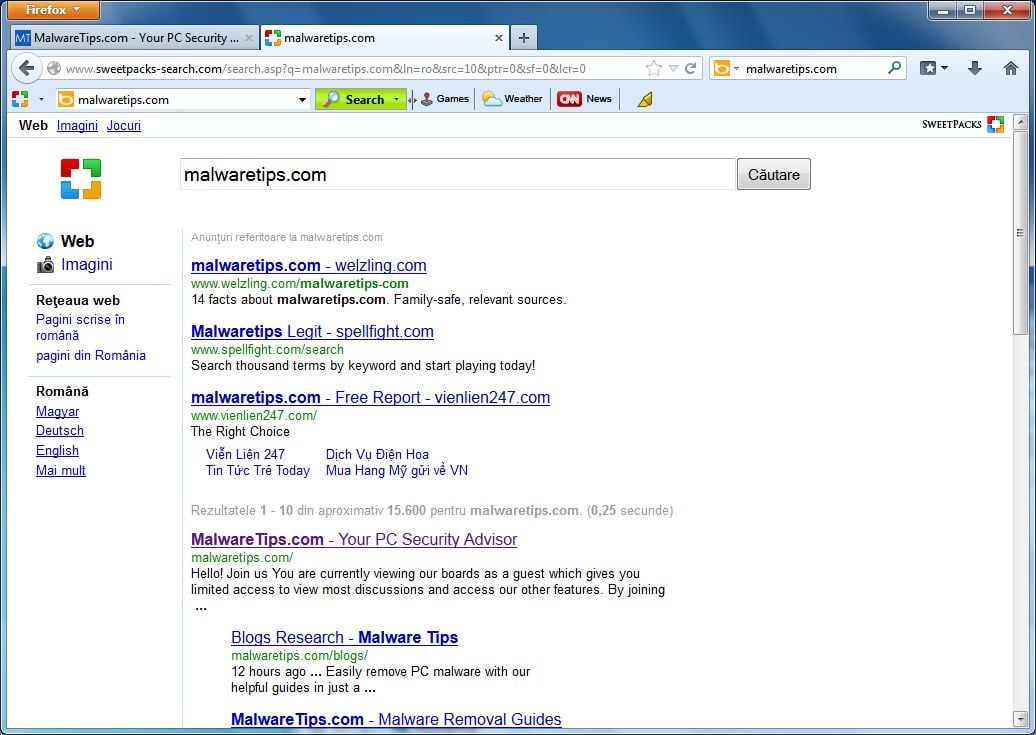Reload the page with the refresh icon
The height and width of the screenshot is (735, 1036).
[x=690, y=68]
